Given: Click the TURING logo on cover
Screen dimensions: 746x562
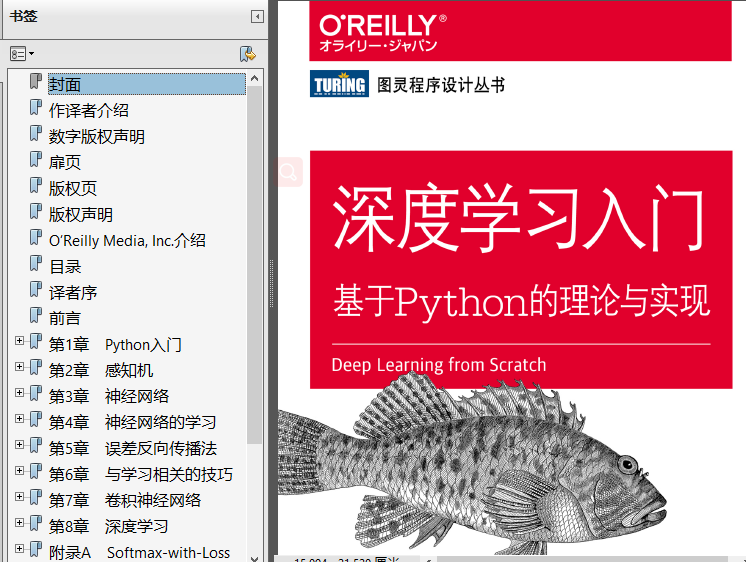Looking at the screenshot, I should 339,84.
